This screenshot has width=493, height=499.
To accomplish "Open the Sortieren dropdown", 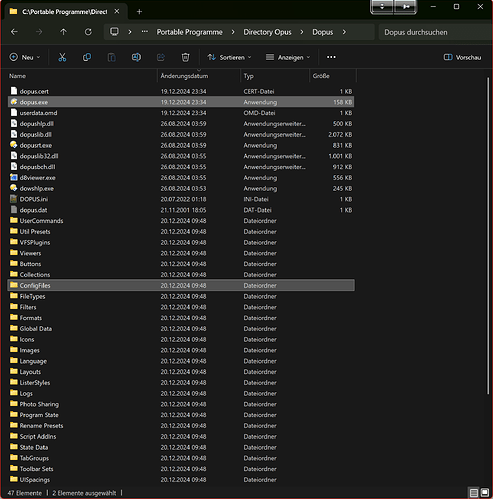I will (229, 57).
